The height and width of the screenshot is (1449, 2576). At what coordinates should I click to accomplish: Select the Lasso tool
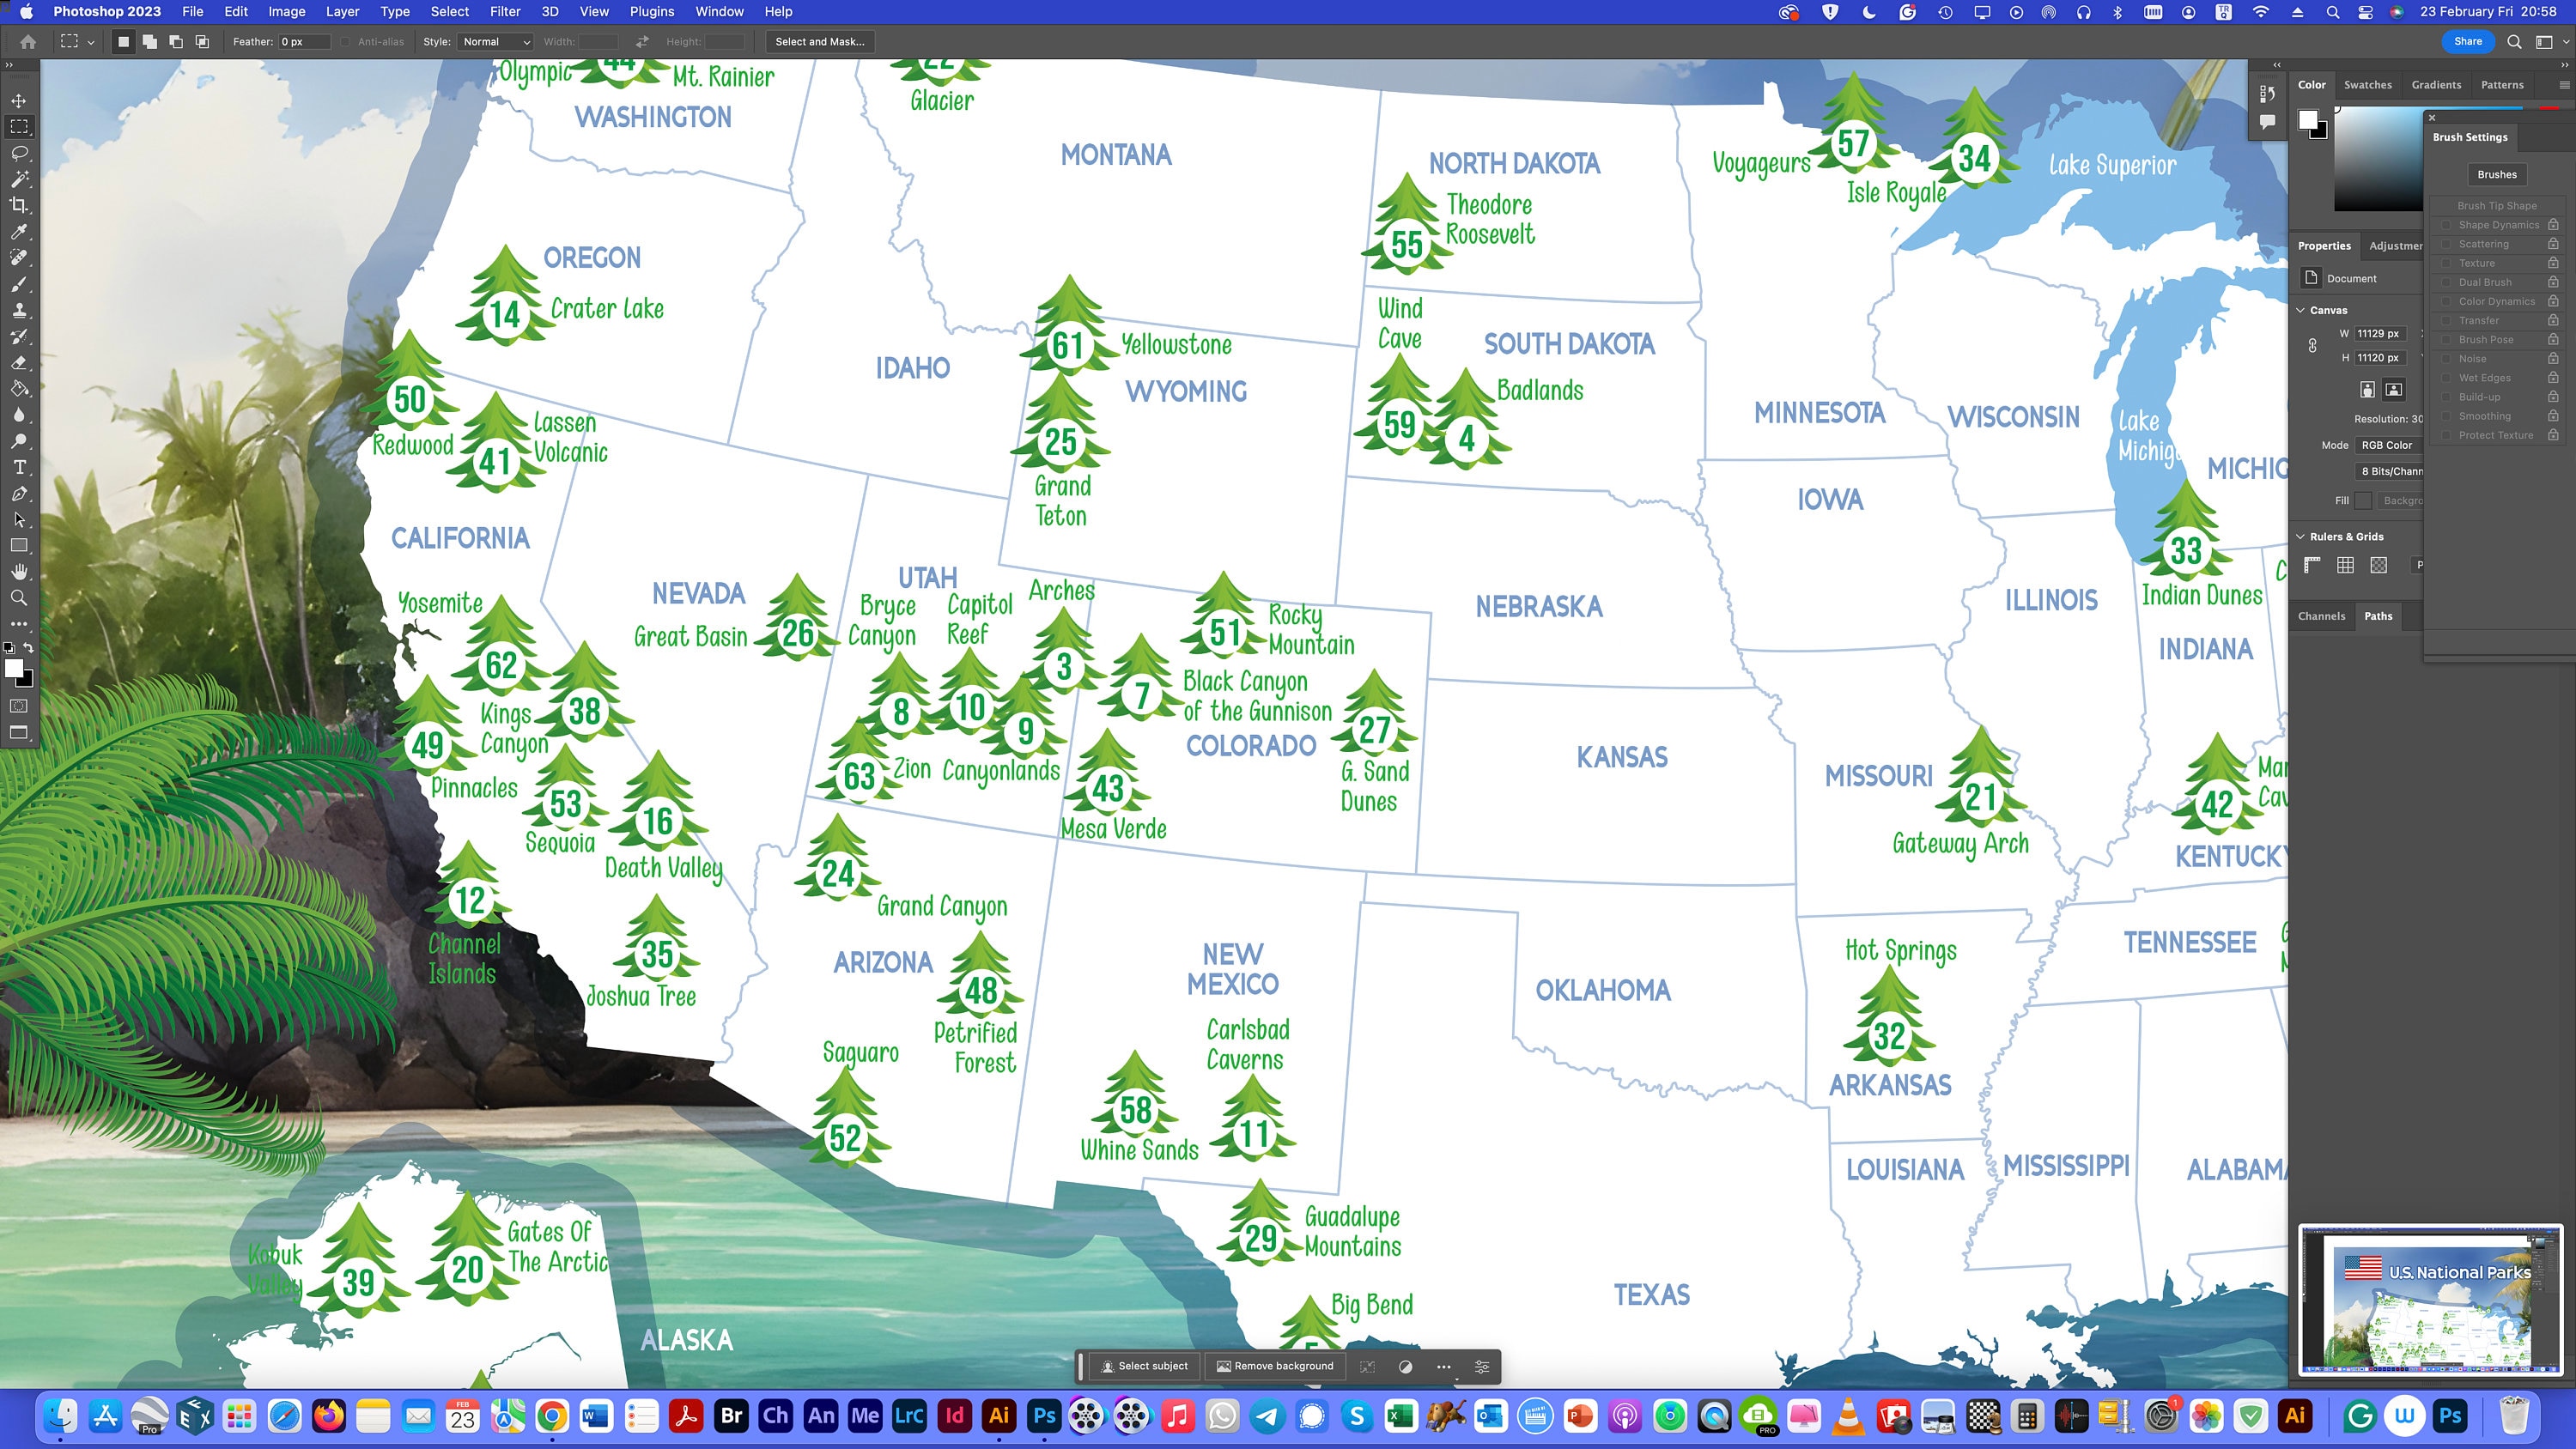pyautogui.click(x=19, y=152)
